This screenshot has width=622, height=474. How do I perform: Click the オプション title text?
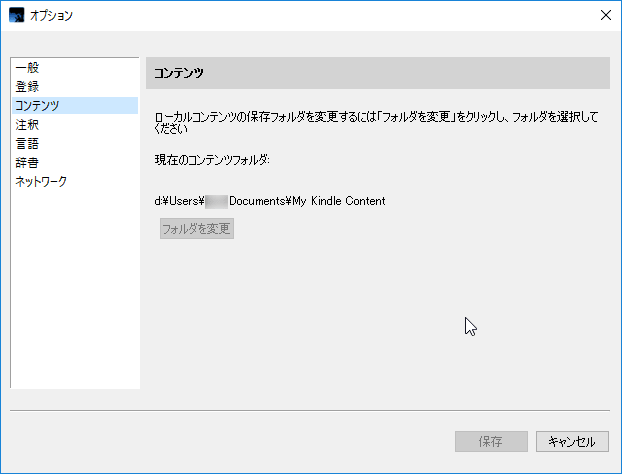click(x=52, y=15)
